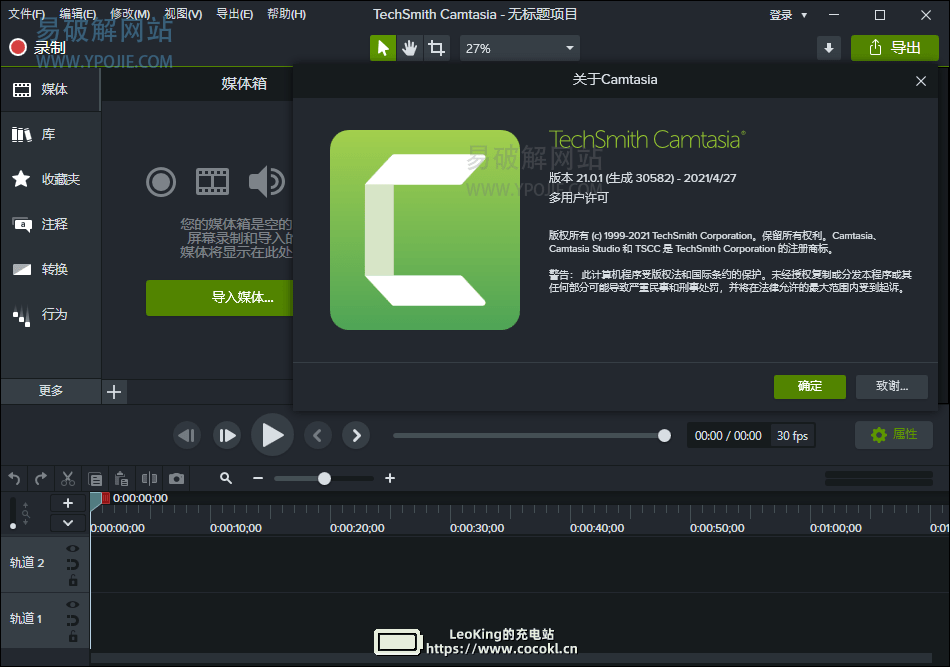Expand the 更多 more tools list
The height and width of the screenshot is (667, 950).
(51, 391)
